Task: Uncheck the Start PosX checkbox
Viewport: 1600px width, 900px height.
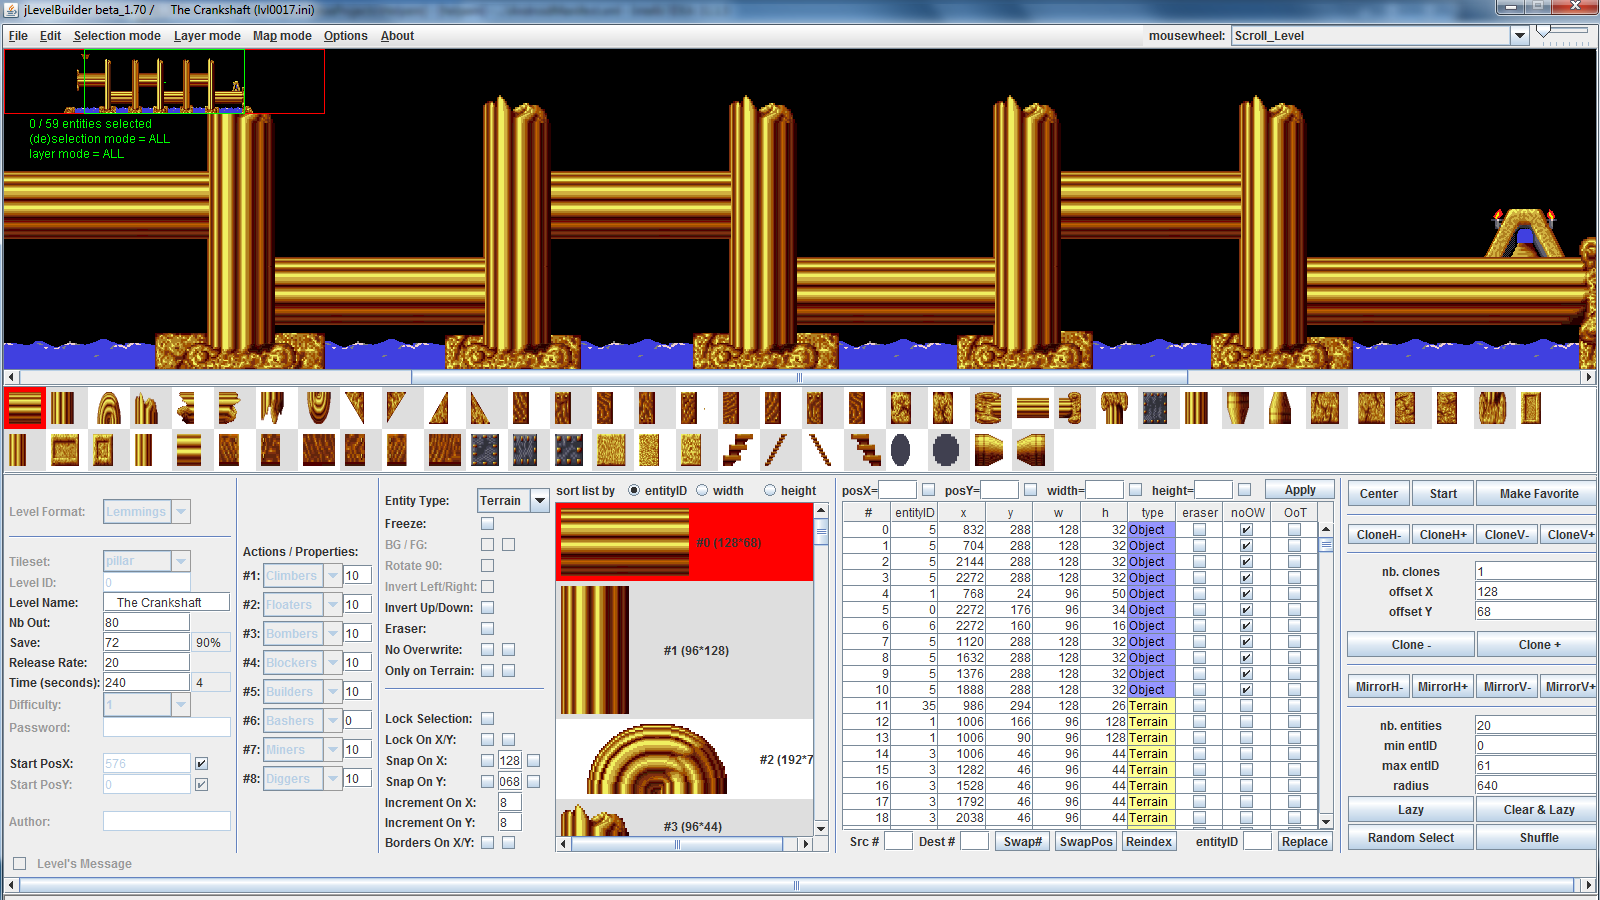Action: pyautogui.click(x=202, y=763)
